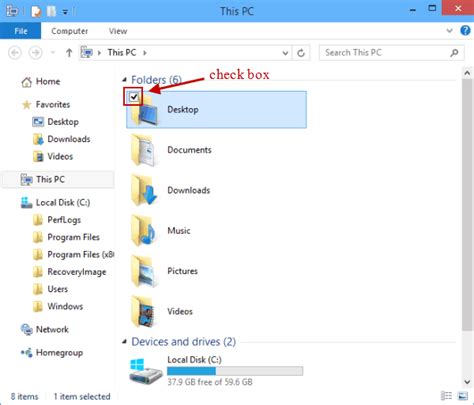Open the Users folder in the tree
Image resolution: width=474 pixels, height=405 pixels.
(x=58, y=289)
